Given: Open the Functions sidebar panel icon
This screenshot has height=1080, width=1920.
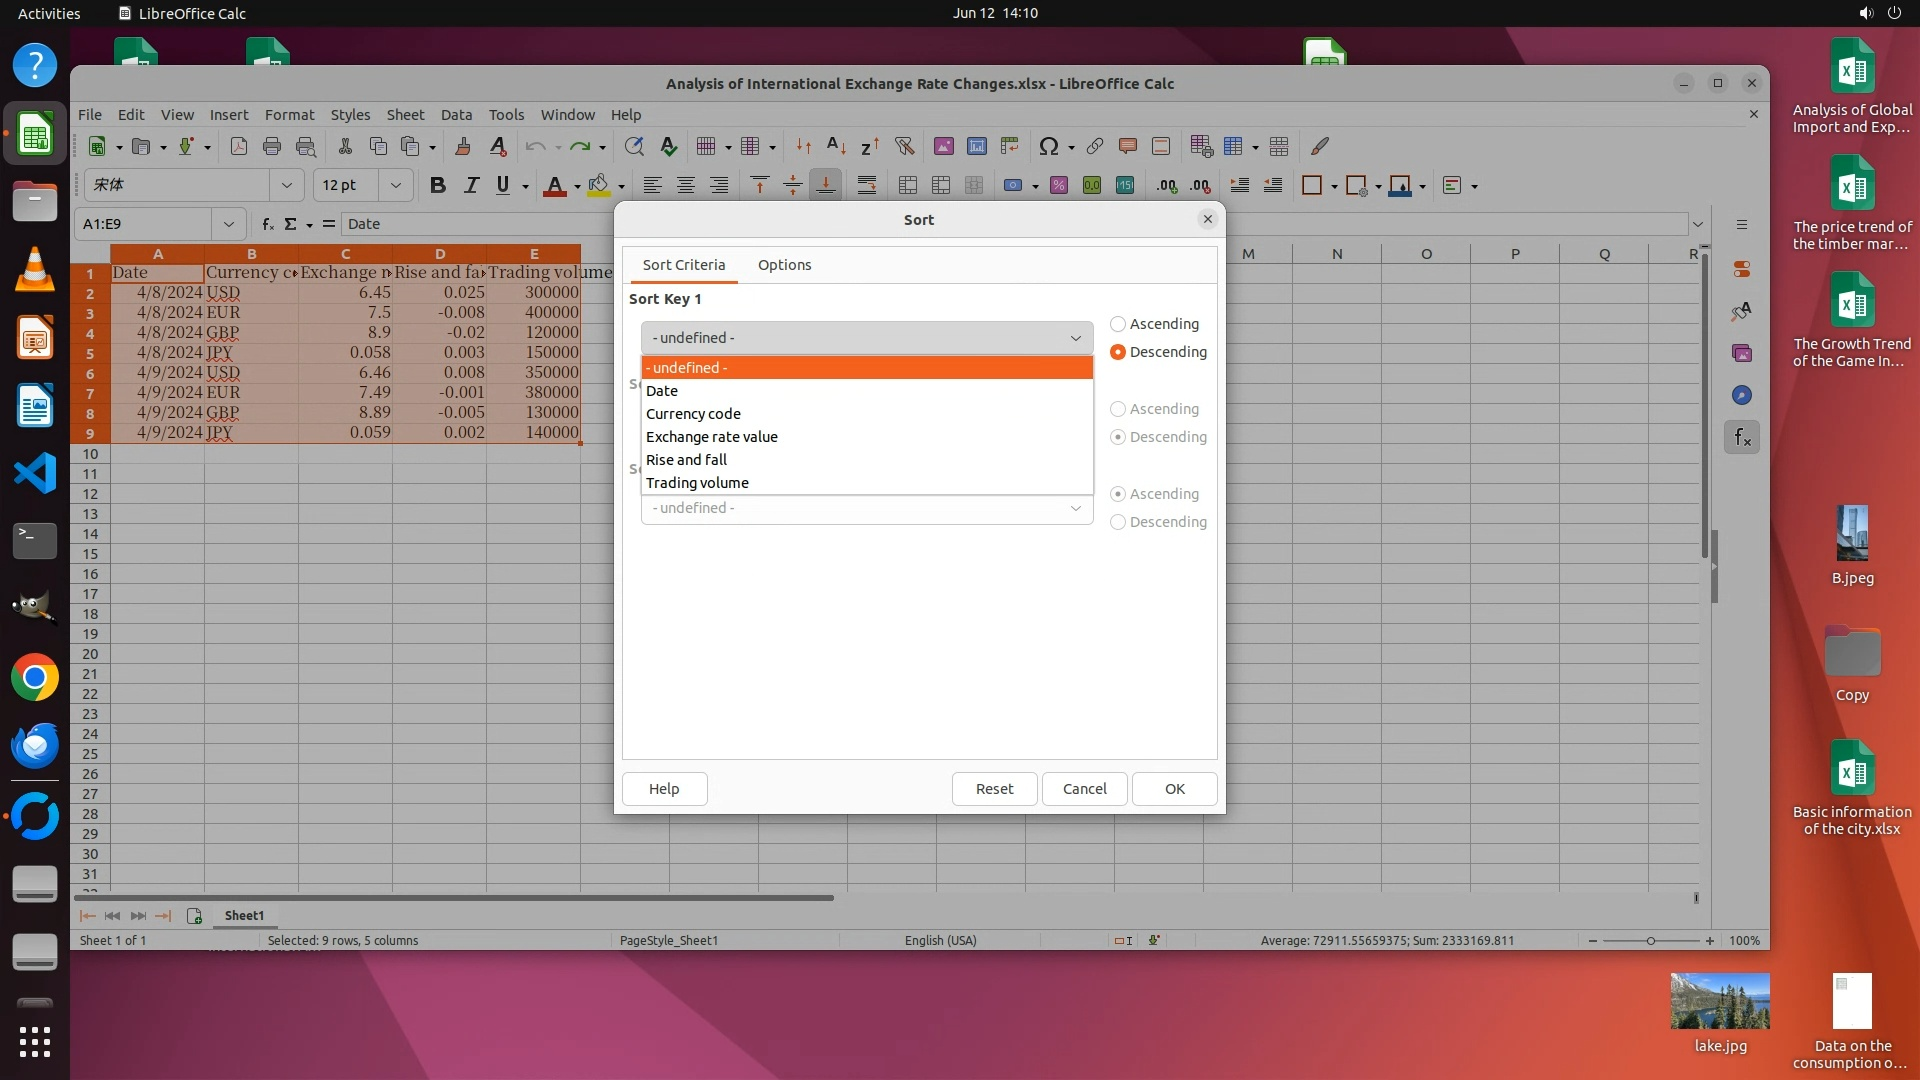Looking at the screenshot, I should [1741, 437].
